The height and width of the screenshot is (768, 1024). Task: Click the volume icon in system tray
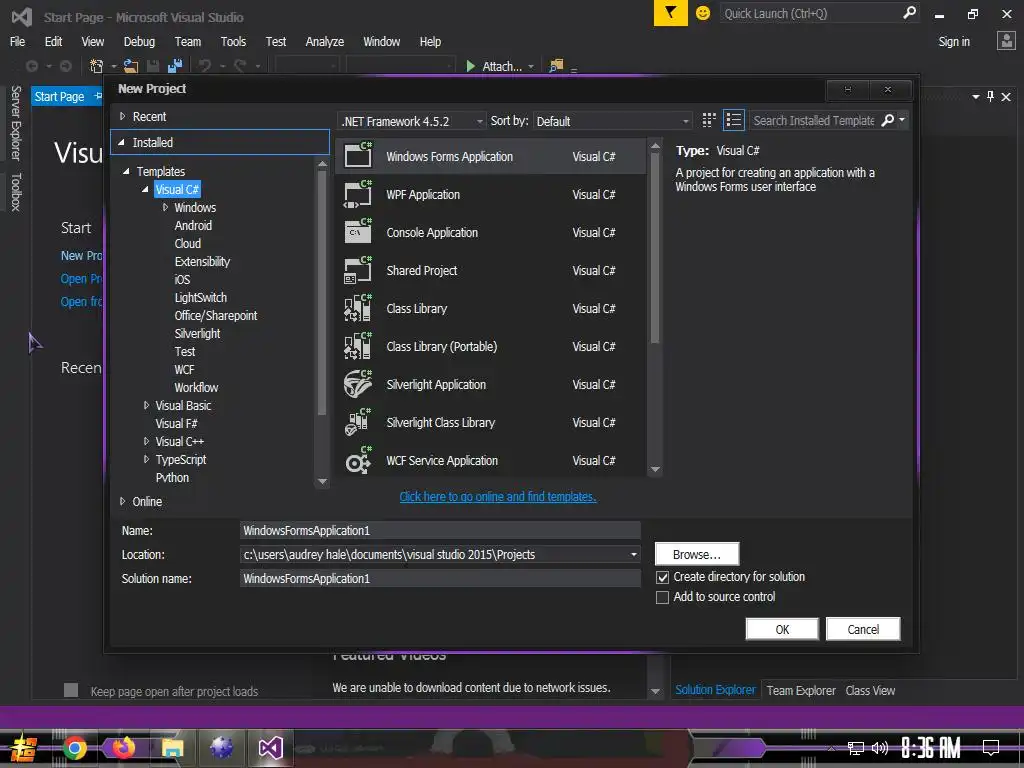pos(880,748)
